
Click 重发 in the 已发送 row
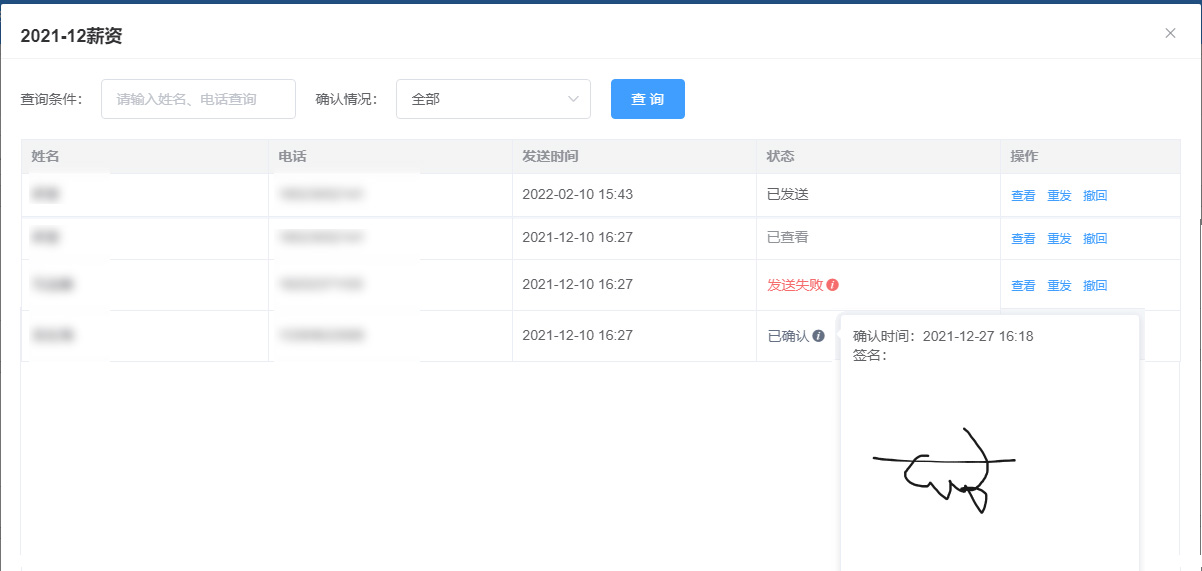1059,196
